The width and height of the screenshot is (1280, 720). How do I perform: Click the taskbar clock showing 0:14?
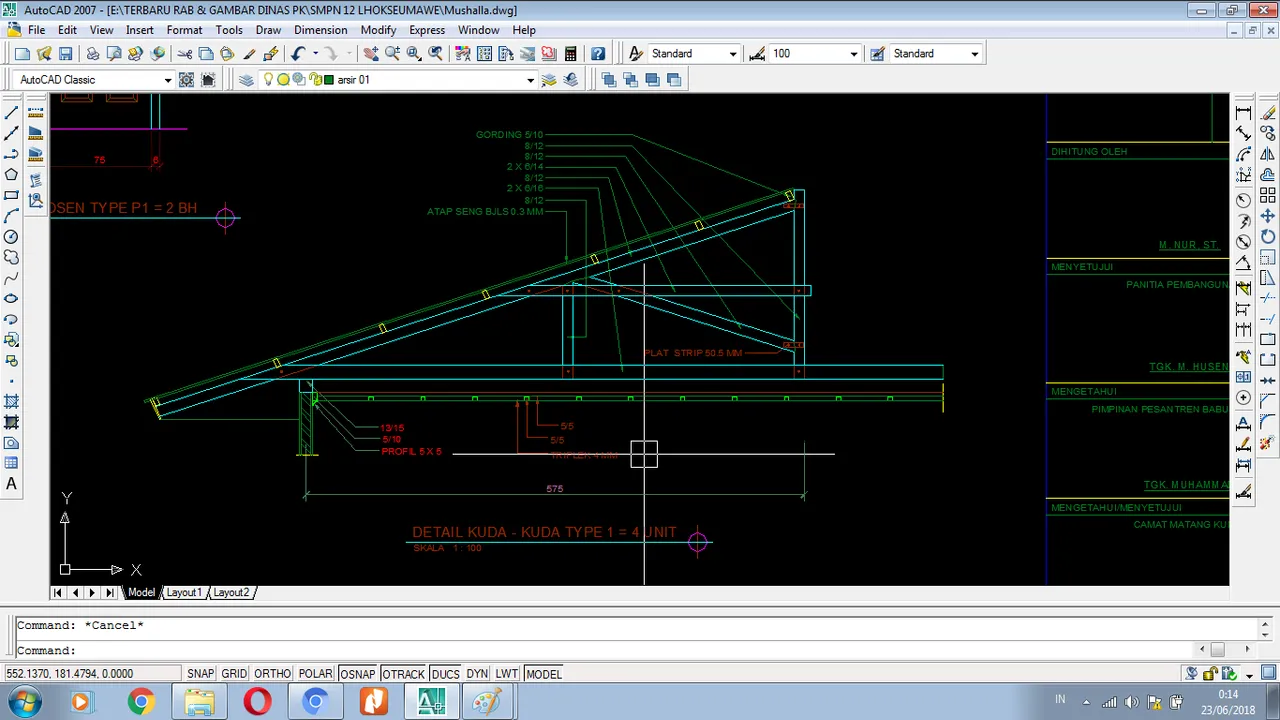tap(1229, 702)
